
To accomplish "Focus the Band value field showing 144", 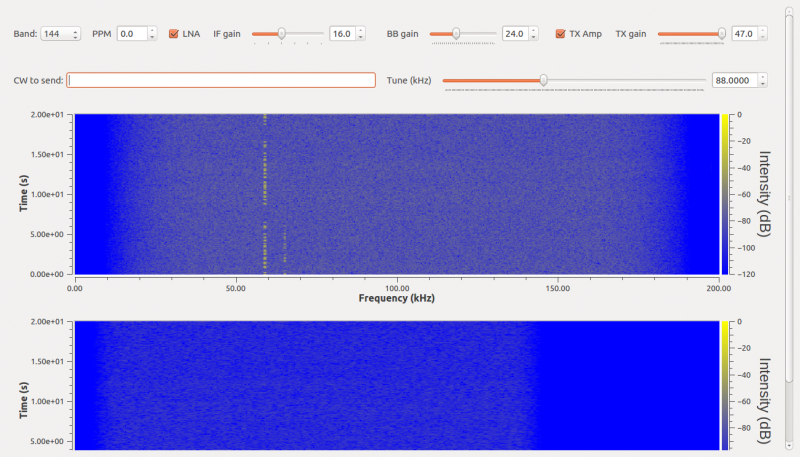I will coord(56,34).
